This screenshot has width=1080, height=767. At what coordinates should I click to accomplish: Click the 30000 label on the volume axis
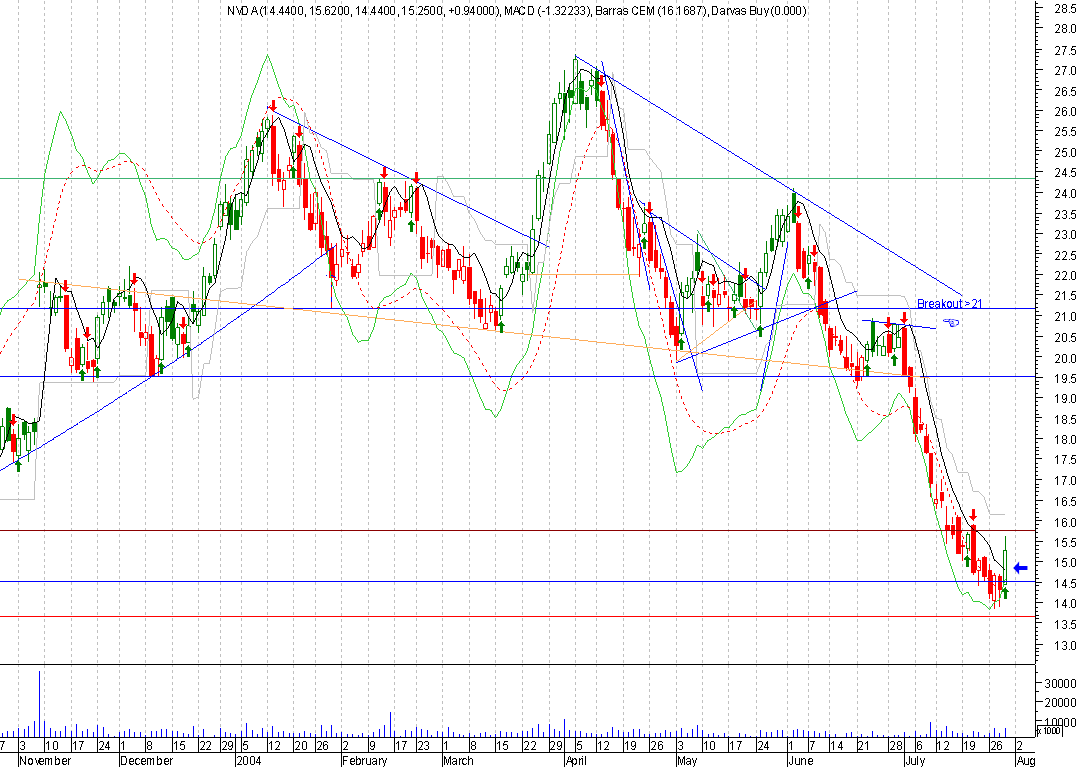click(1056, 683)
